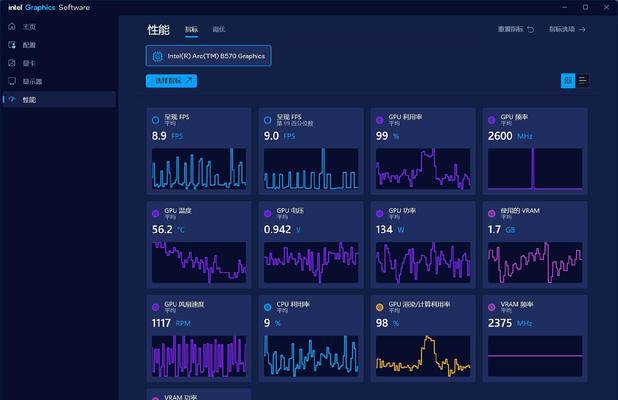Open the GPU 电压 0.942 V graph

(311, 262)
